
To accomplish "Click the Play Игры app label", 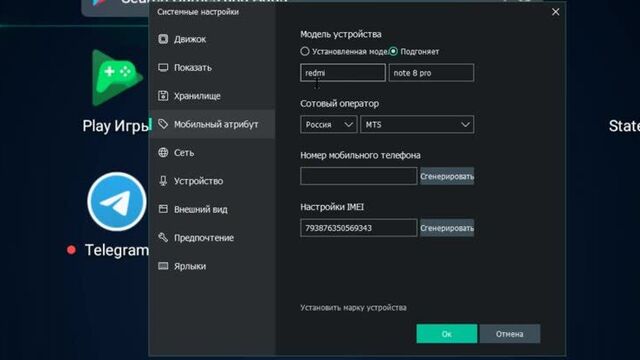I will click(115, 126).
